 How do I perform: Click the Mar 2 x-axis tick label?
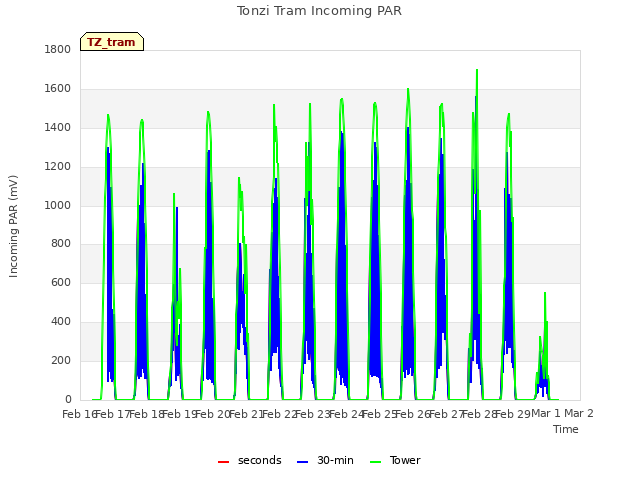(579, 413)
